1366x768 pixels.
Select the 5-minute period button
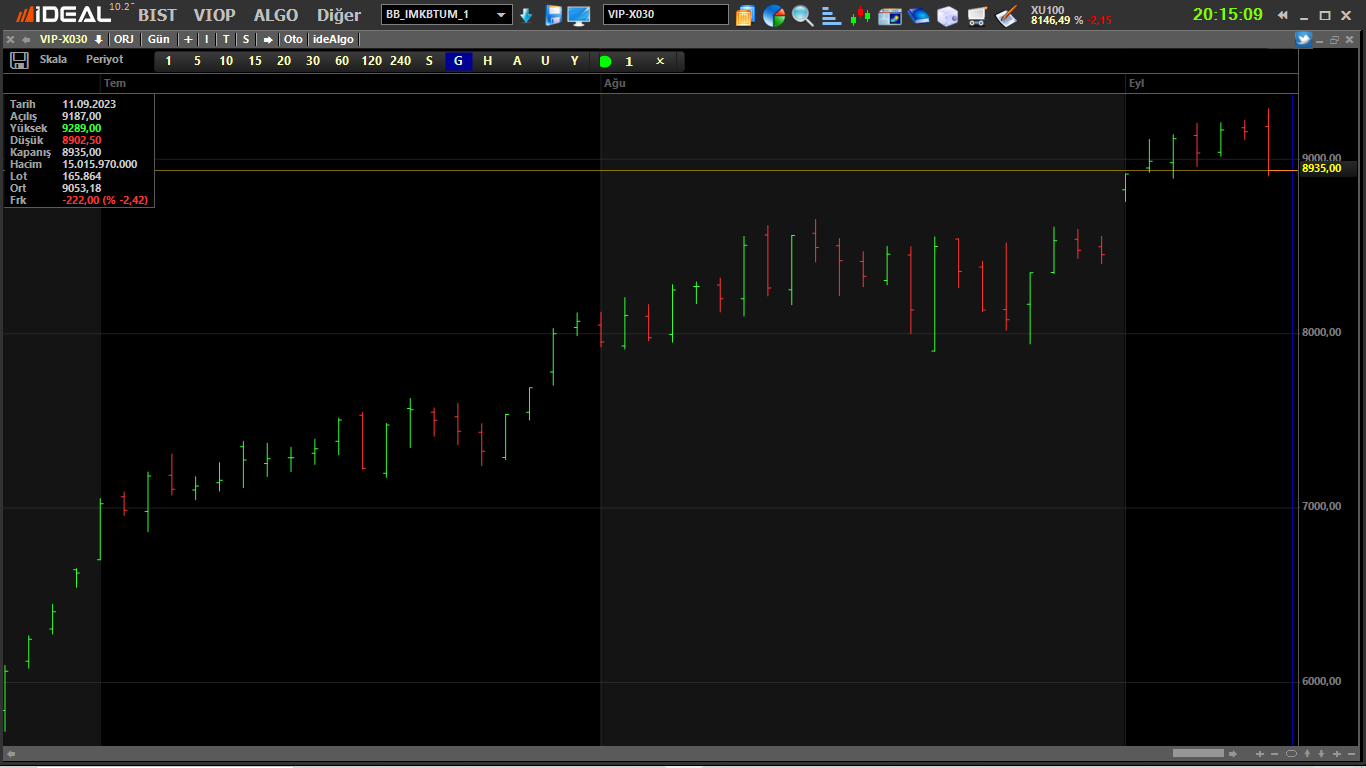pyautogui.click(x=197, y=61)
